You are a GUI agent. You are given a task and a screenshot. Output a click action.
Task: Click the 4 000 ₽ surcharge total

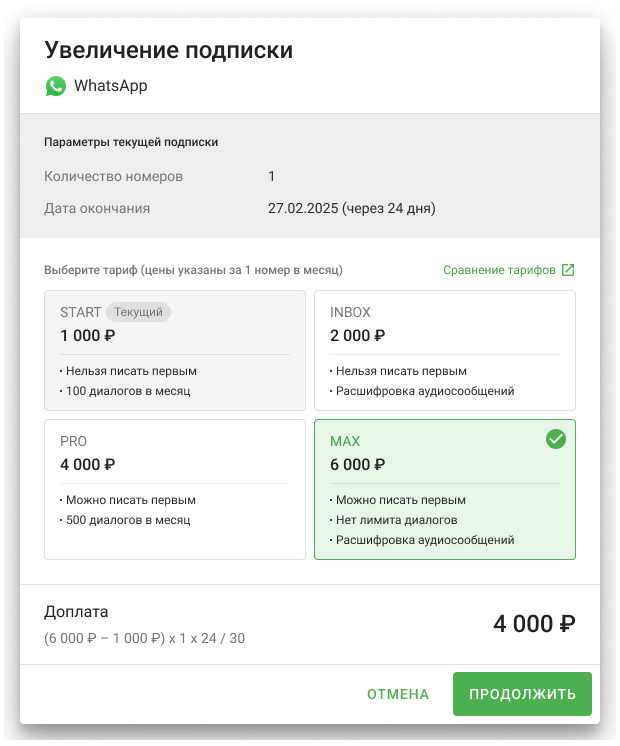click(x=534, y=624)
